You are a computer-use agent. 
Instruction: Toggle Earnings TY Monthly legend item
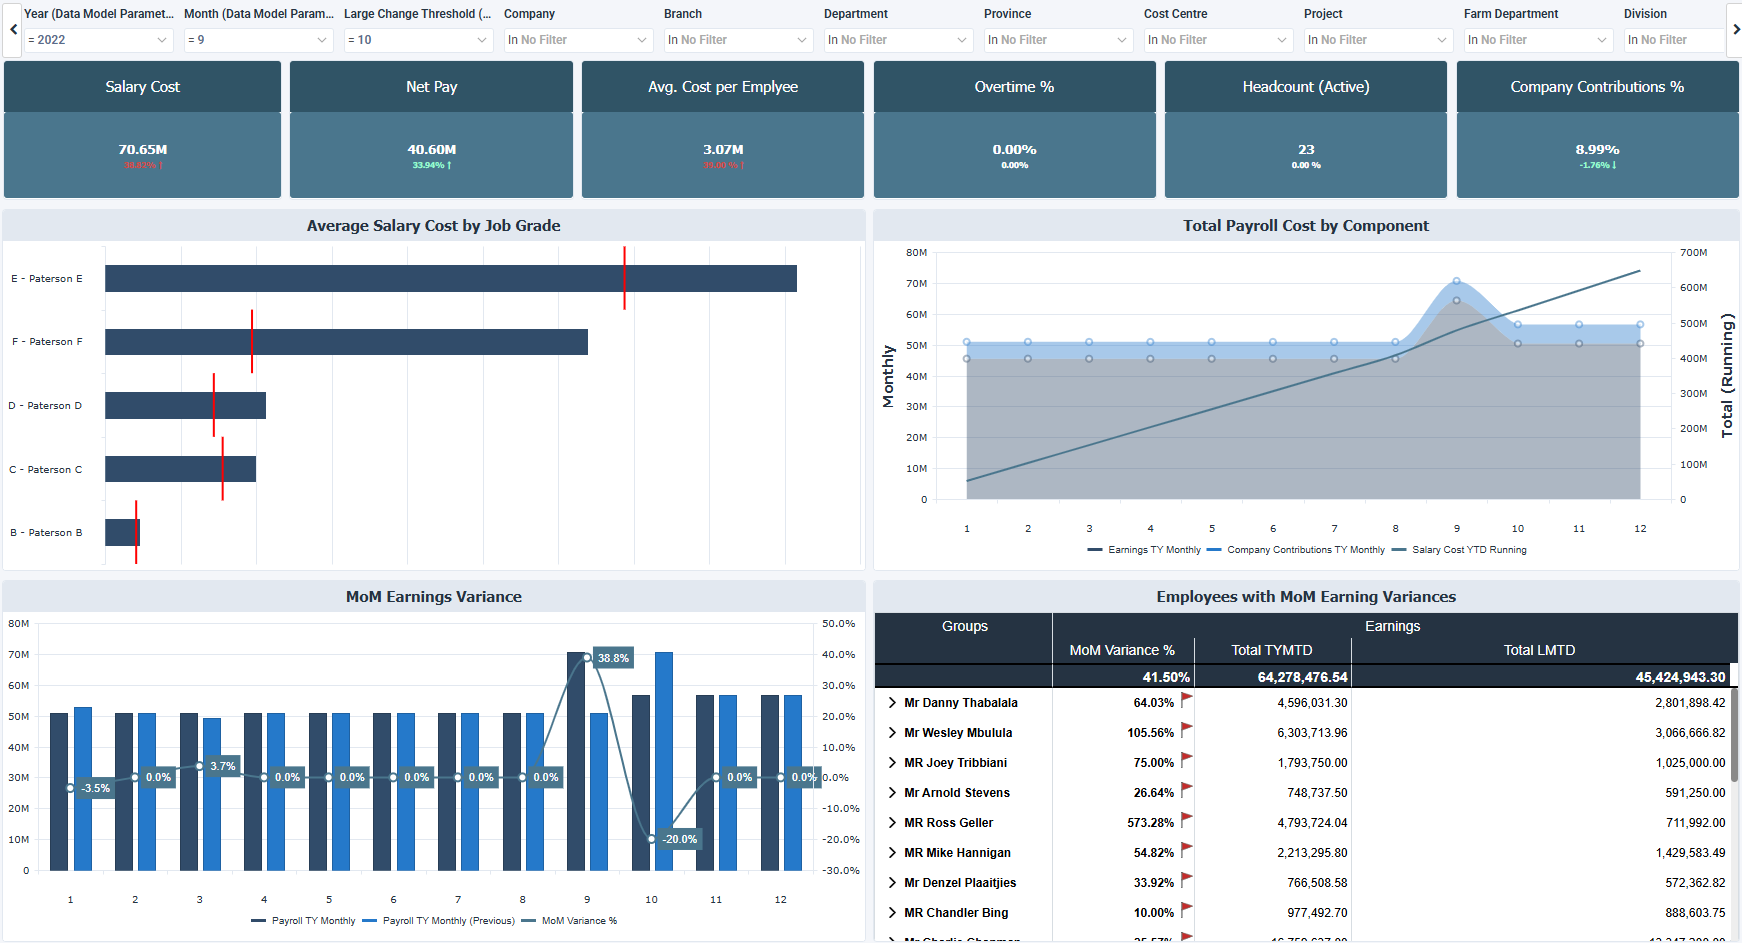pyautogui.click(x=1144, y=550)
